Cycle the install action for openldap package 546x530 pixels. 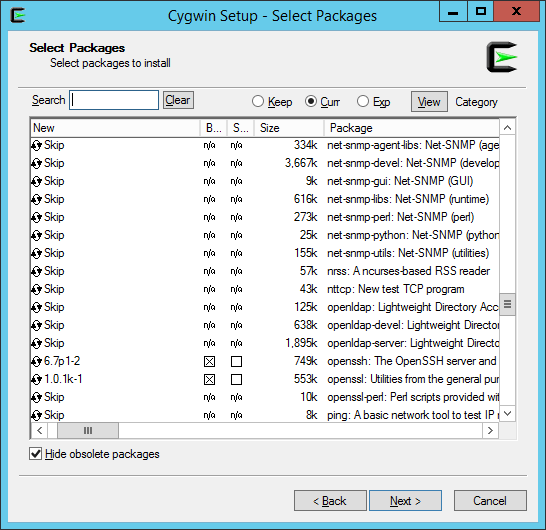[37, 307]
